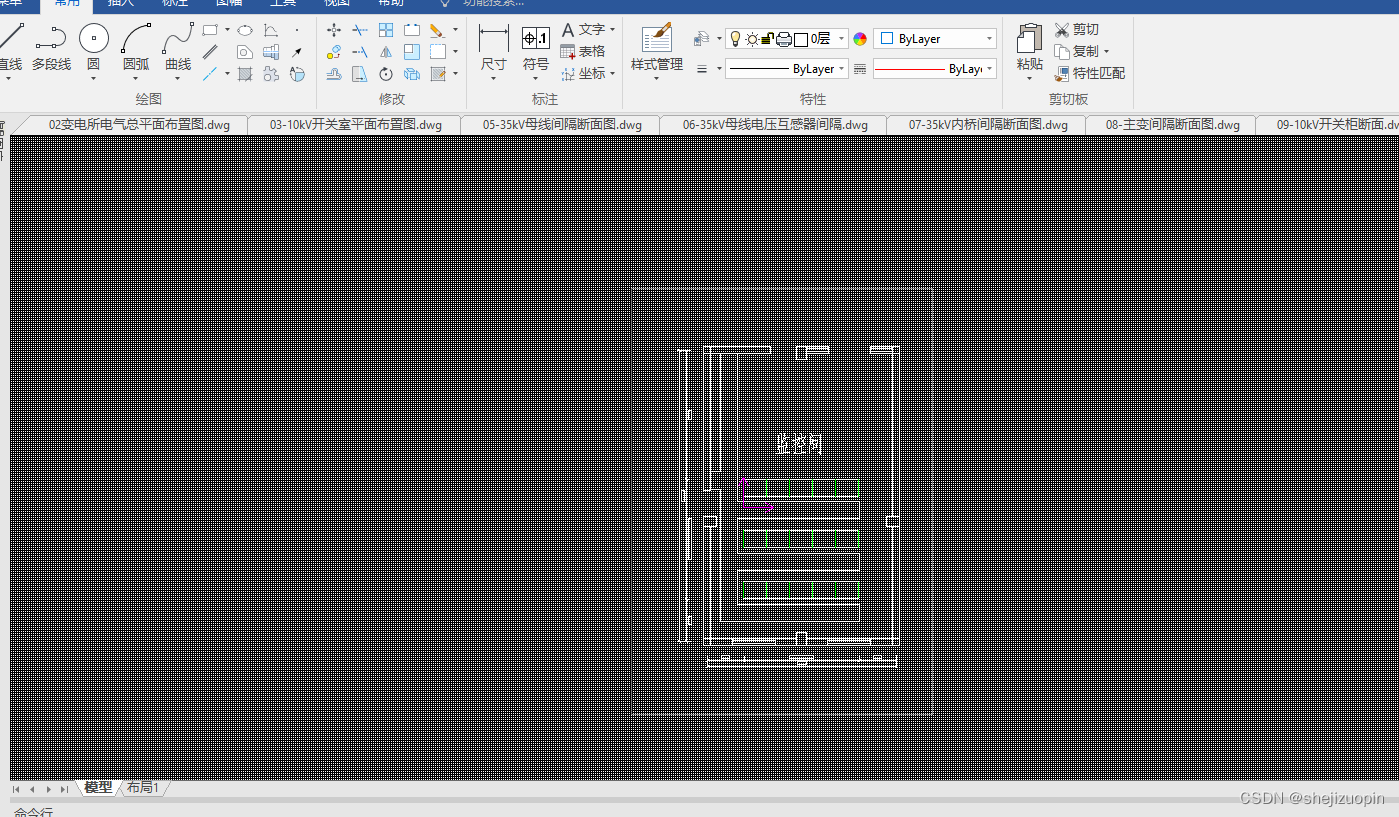1399x817 pixels.
Task: Click the Extend tool in Modify
Action: (360, 52)
